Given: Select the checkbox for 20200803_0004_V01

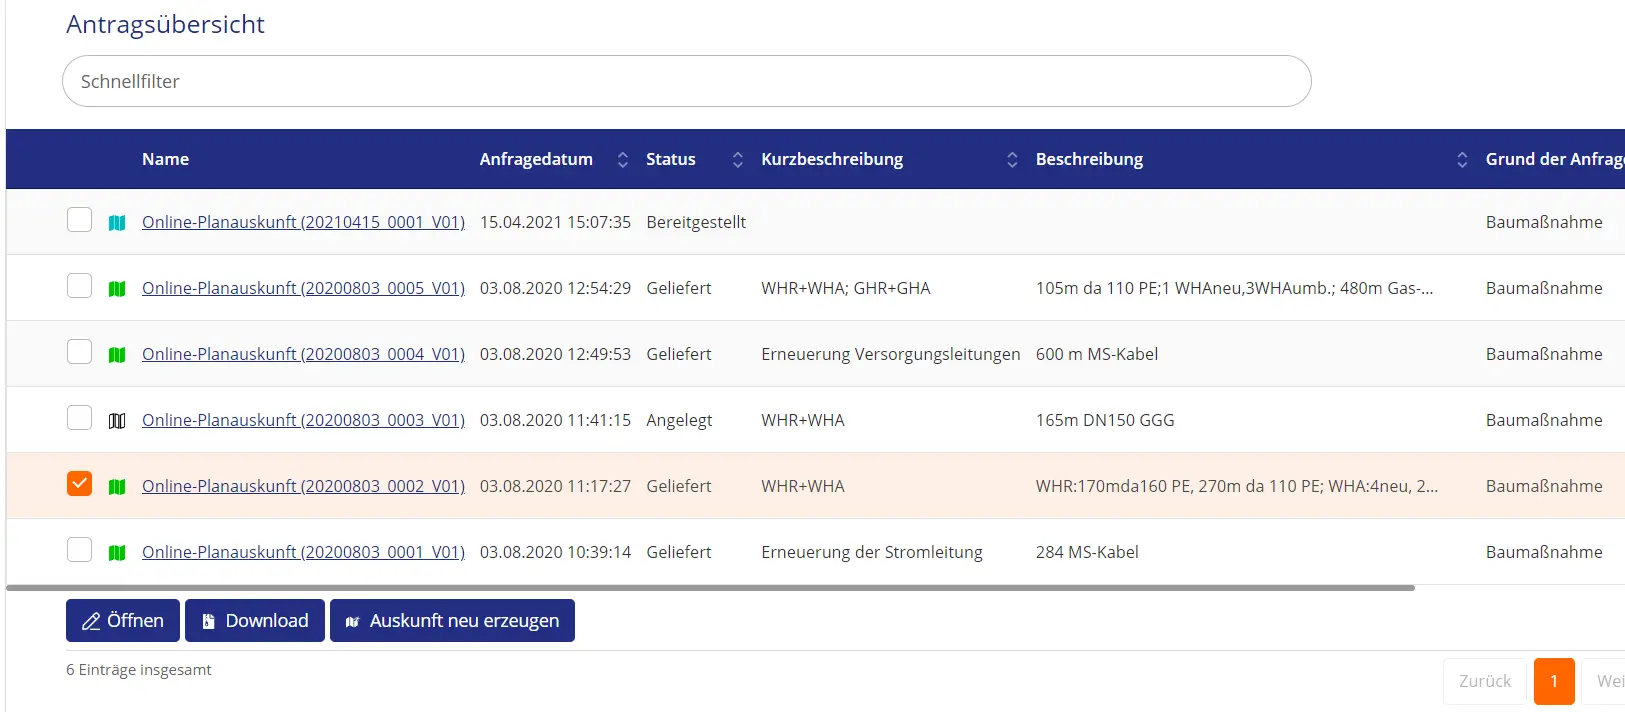Looking at the screenshot, I should coord(79,351).
